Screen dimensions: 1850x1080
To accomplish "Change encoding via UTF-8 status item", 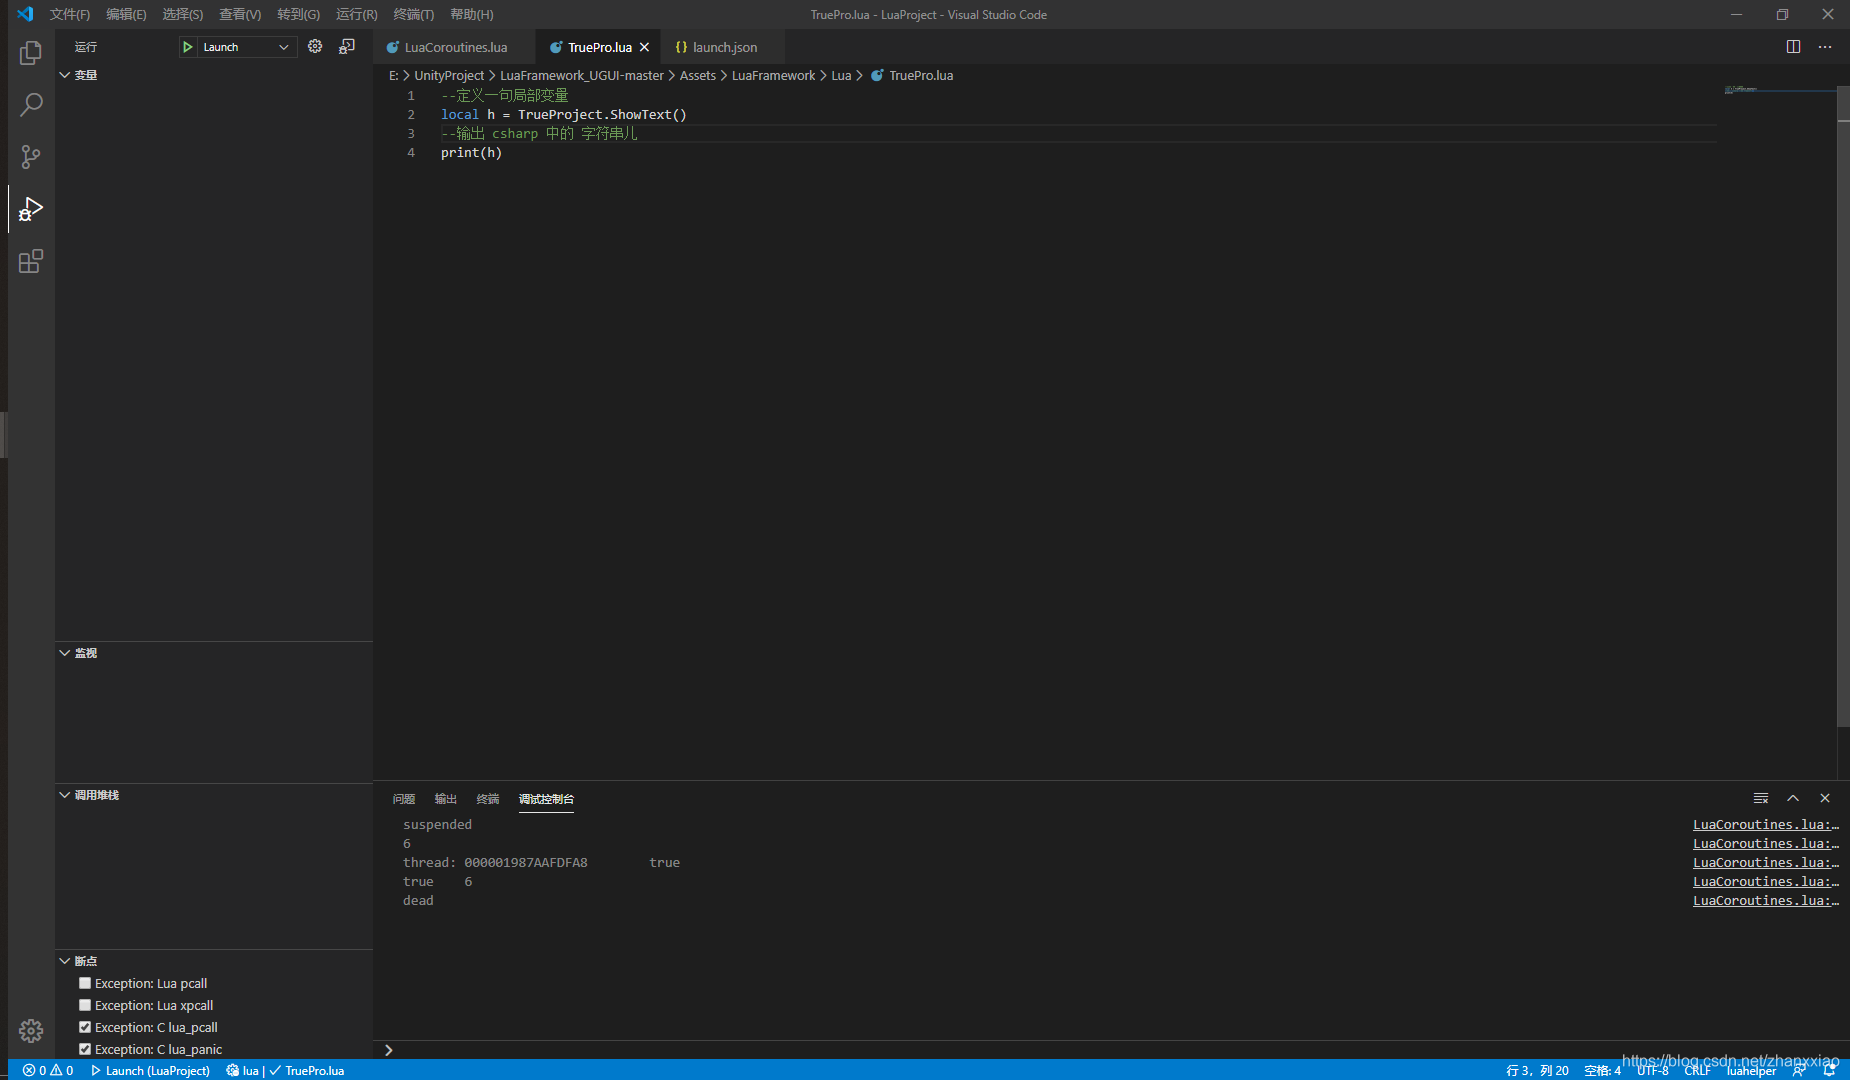I will pyautogui.click(x=1653, y=1070).
